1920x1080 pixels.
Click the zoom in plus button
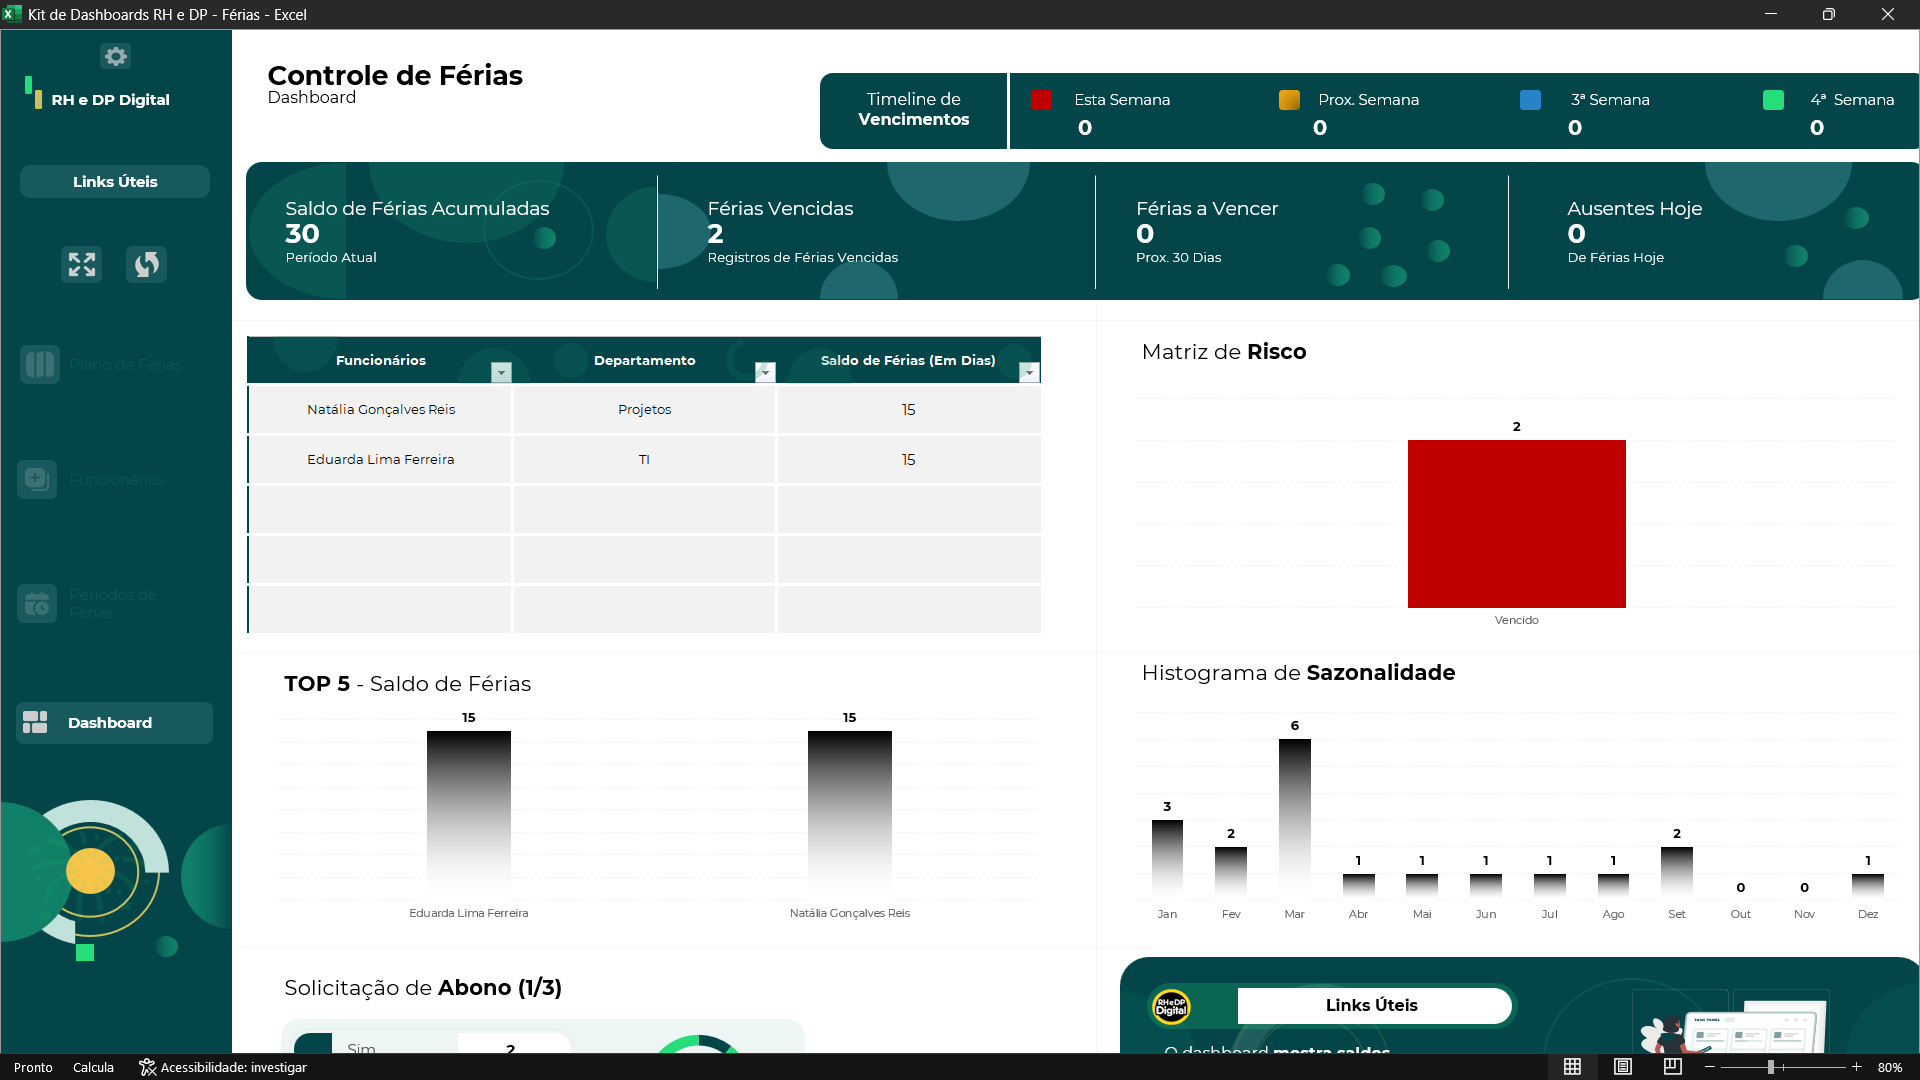pos(1857,1067)
